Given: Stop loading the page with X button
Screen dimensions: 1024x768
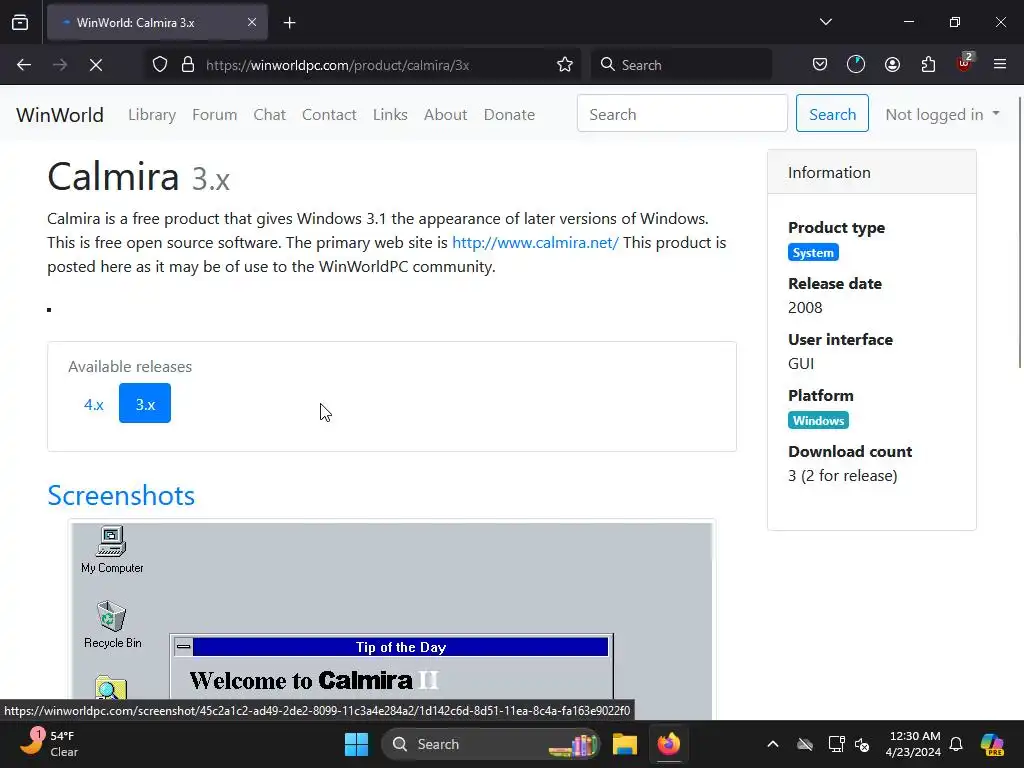Looking at the screenshot, I should (x=96, y=65).
